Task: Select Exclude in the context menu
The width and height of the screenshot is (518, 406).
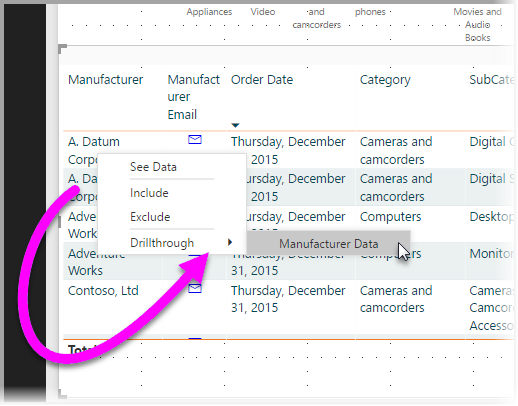Action: pos(150,217)
